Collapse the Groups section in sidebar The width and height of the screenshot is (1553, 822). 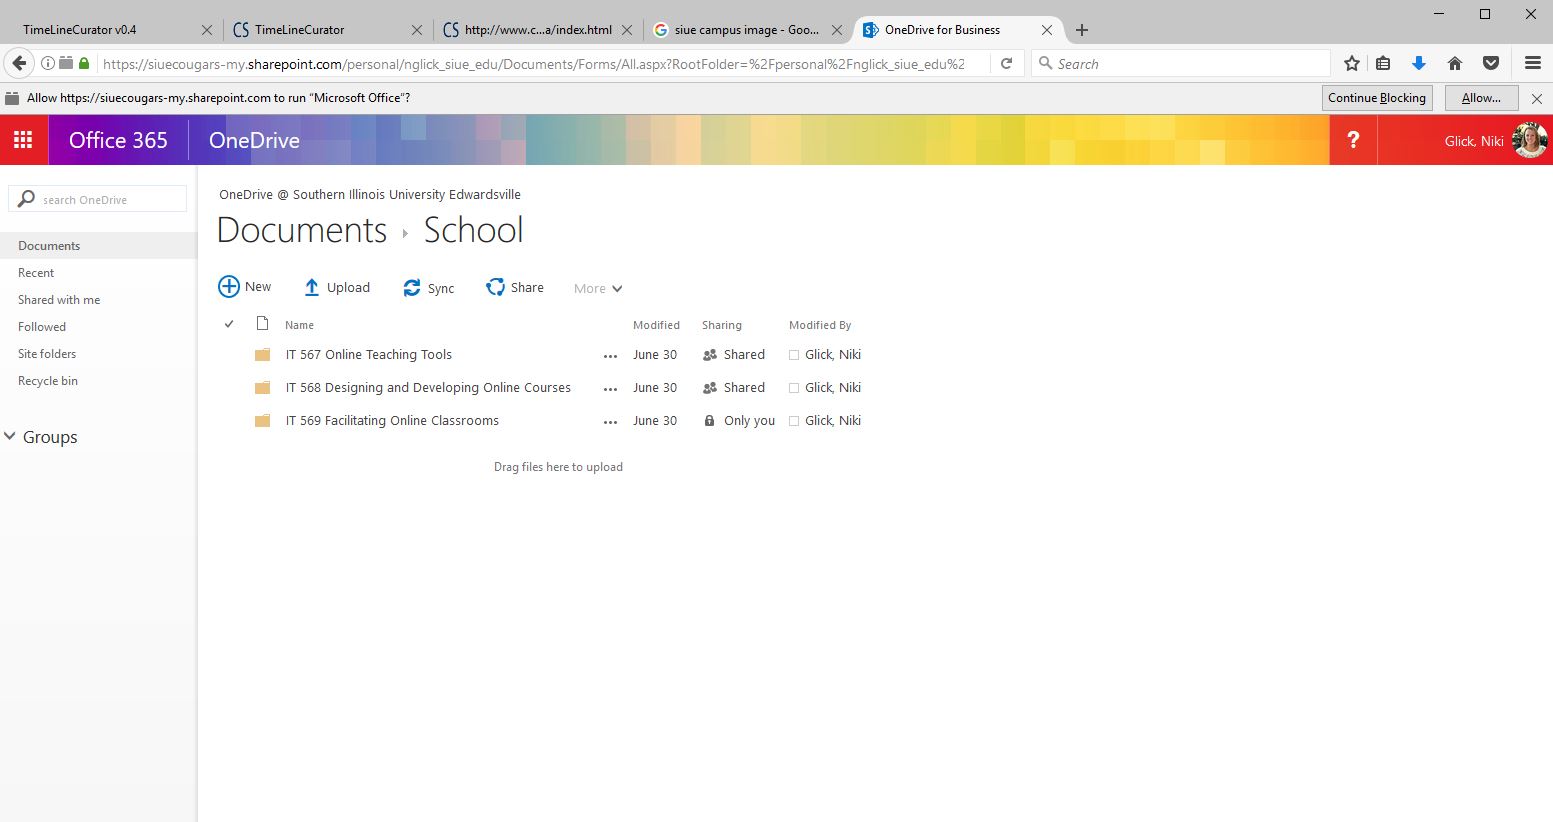(11, 437)
